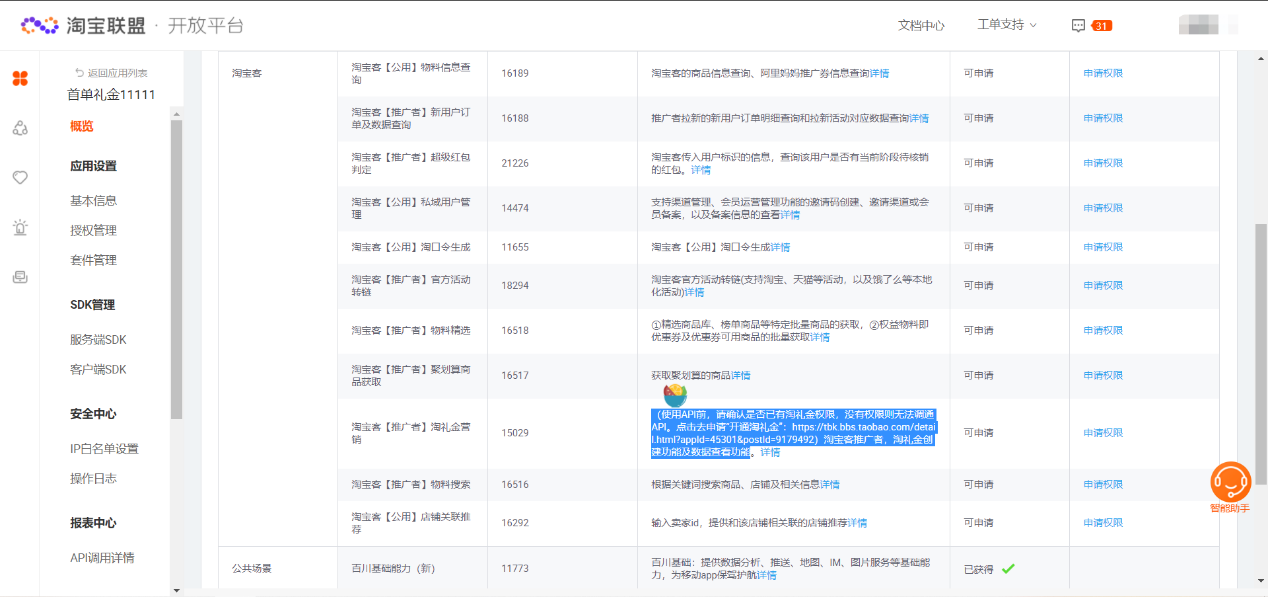Viewport: 1268px width, 597px height.
Task: Click 申请权限 for 淘礼金营销 row
Action: (x=1103, y=433)
